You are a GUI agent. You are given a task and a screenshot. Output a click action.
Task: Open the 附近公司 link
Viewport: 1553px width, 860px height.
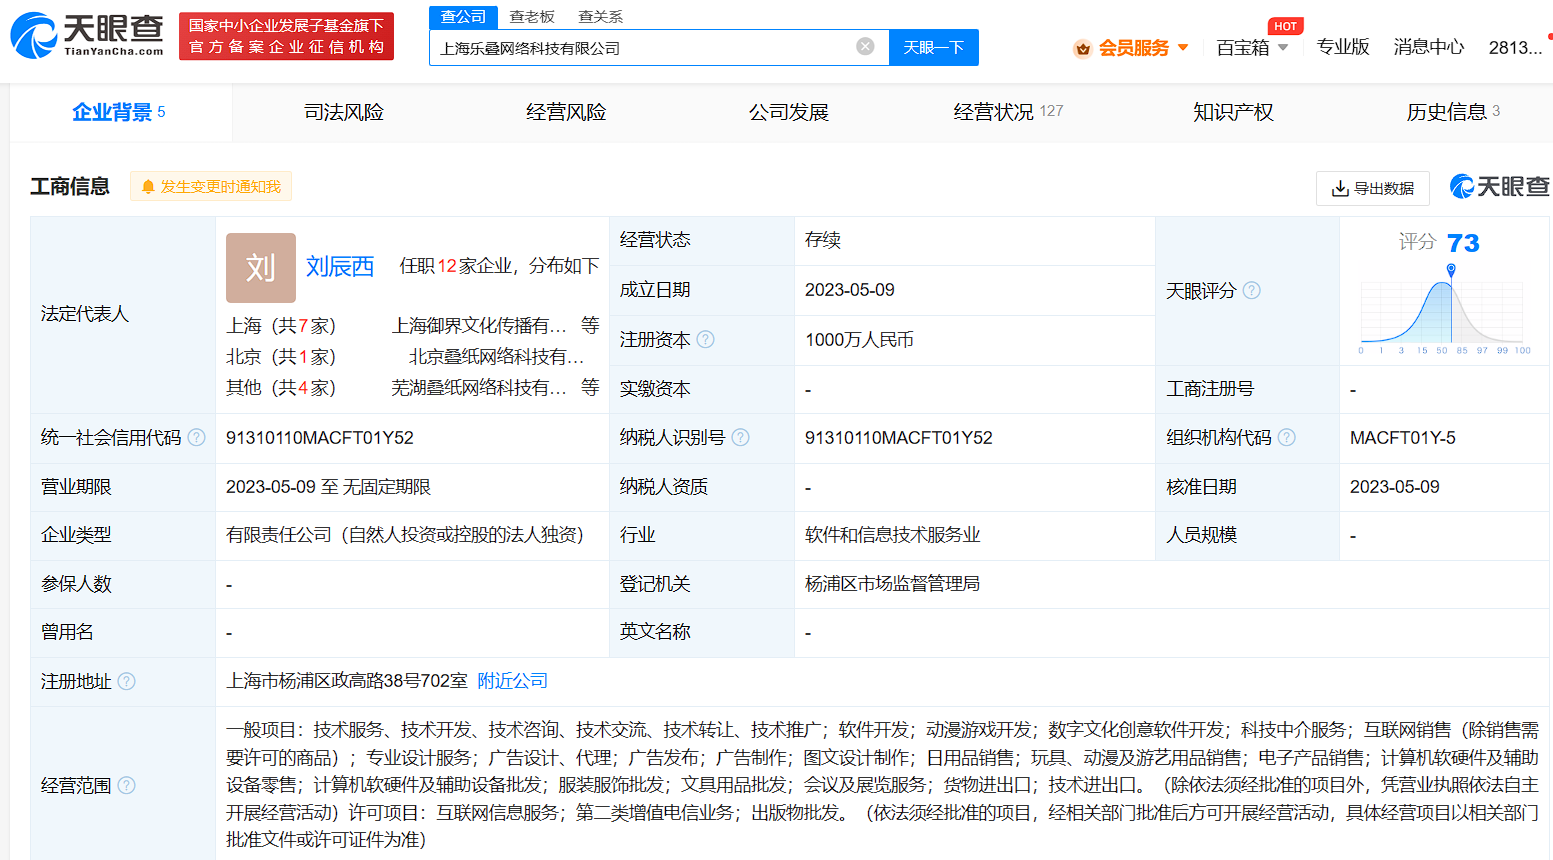point(513,681)
